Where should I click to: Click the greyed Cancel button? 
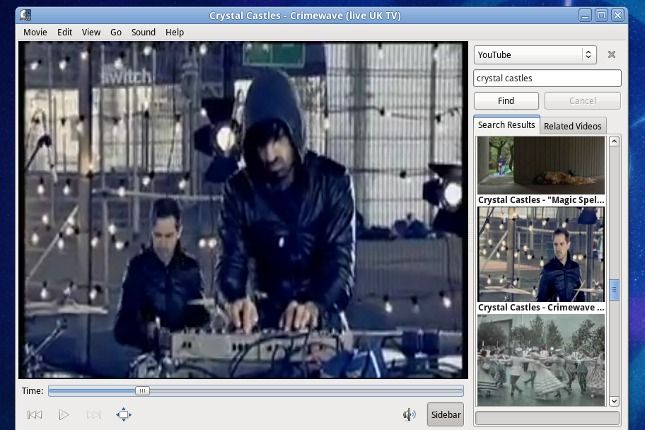point(582,101)
